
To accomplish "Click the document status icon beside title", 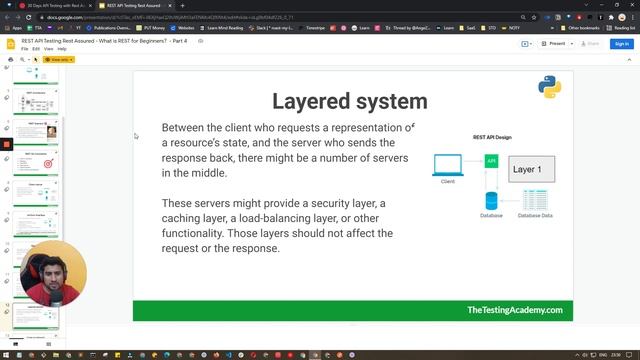I will click(200, 41).
